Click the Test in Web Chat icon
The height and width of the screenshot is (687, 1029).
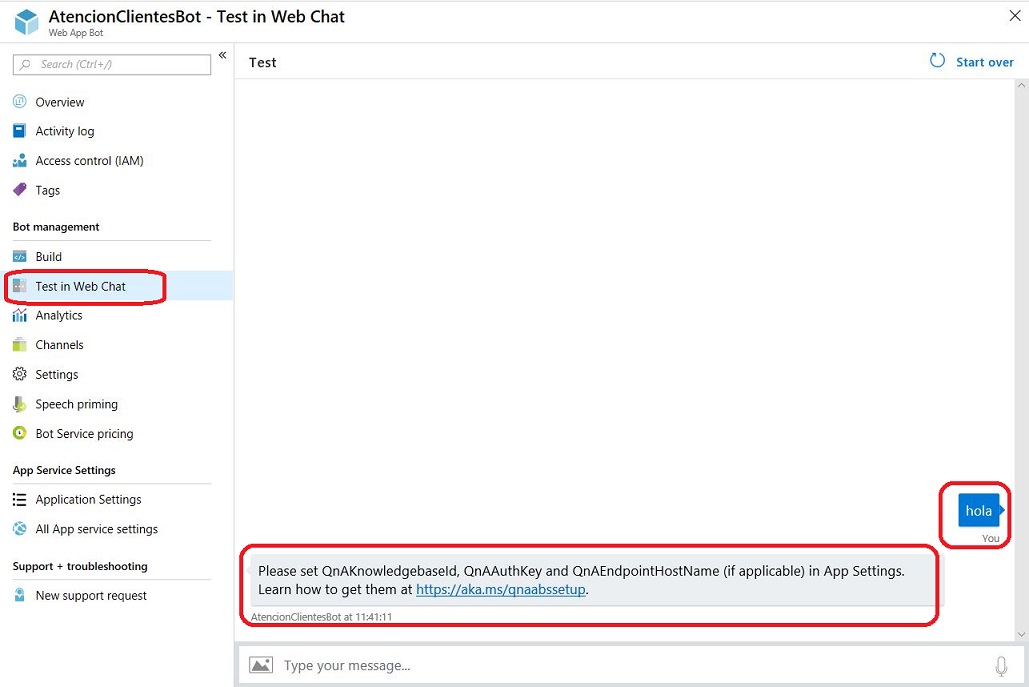20,286
